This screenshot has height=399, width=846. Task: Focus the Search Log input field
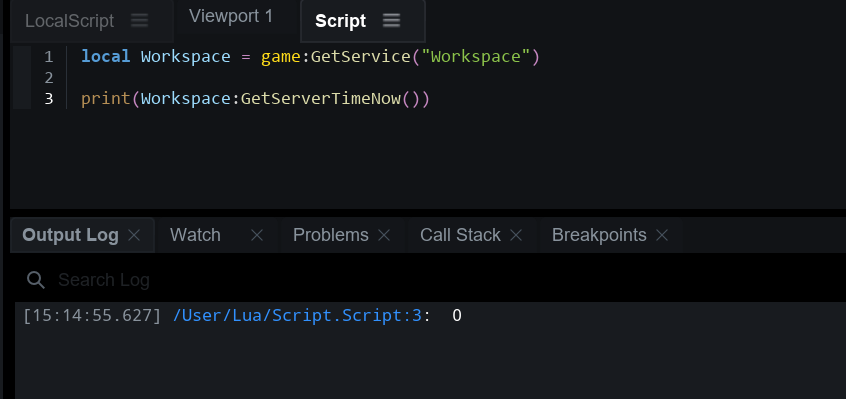(x=432, y=280)
